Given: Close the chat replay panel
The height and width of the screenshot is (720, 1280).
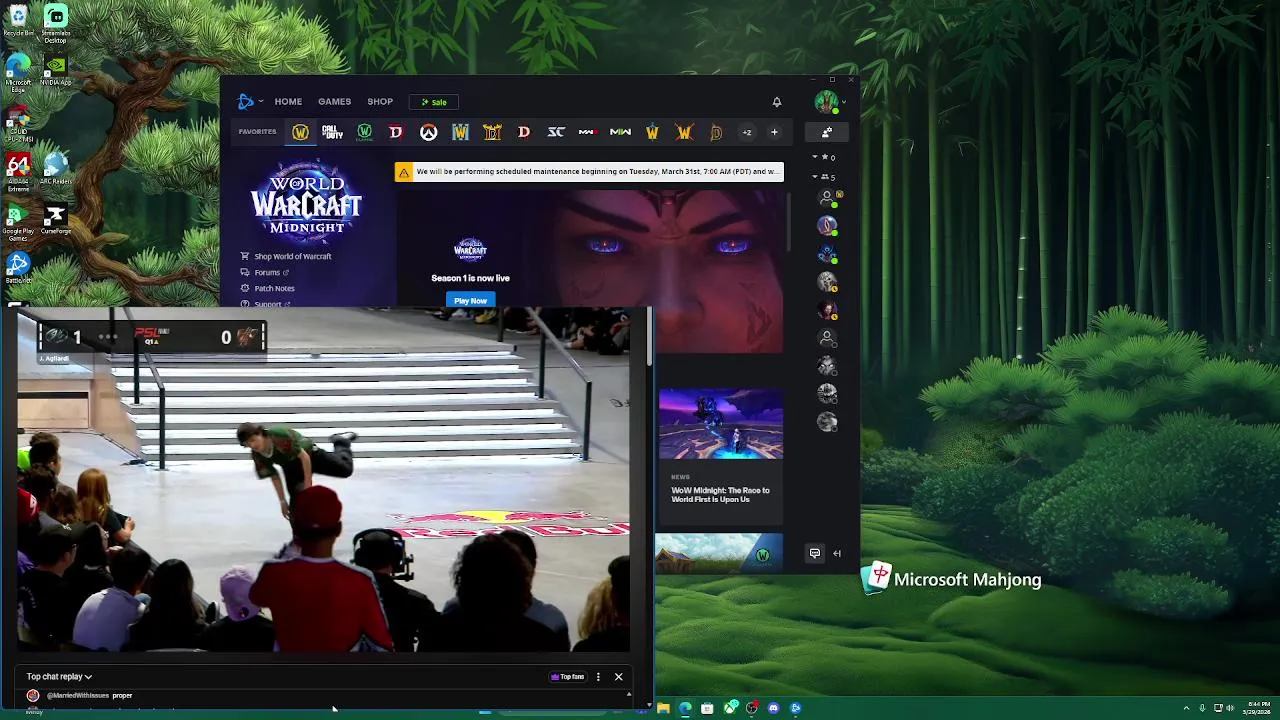Looking at the screenshot, I should [618, 677].
